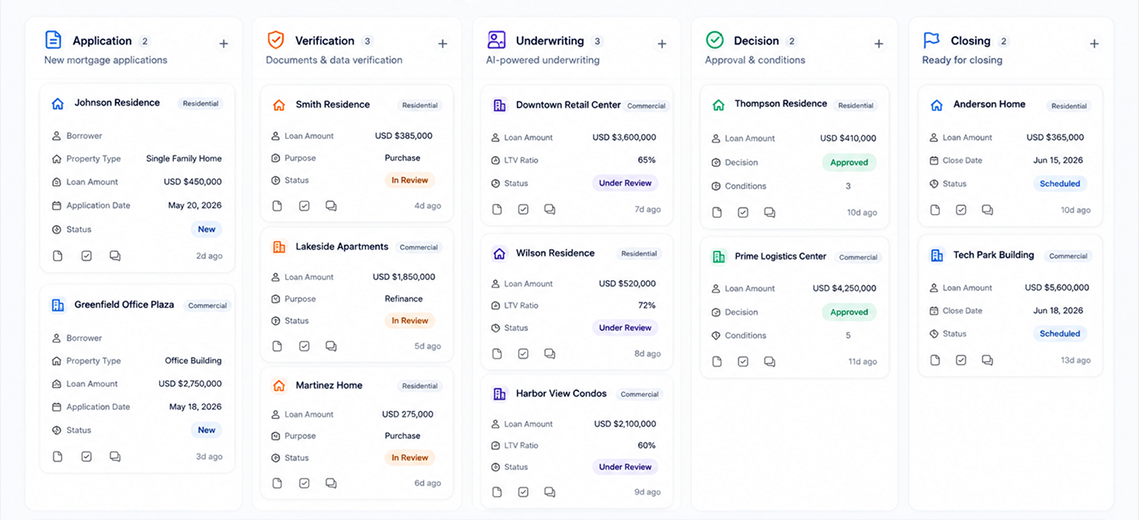1139x520 pixels.
Task: Open comments icon on Harbor View Condos card
Action: click(x=550, y=492)
